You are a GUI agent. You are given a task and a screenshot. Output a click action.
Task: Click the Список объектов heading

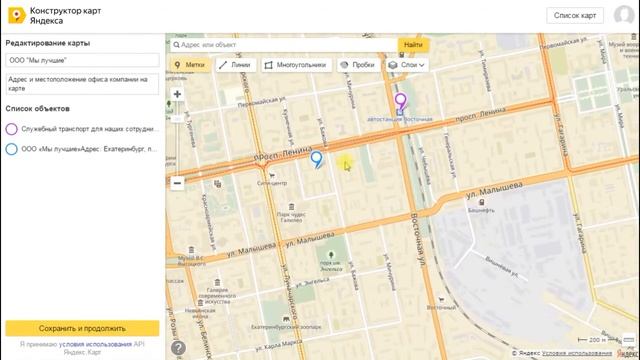(x=38, y=109)
